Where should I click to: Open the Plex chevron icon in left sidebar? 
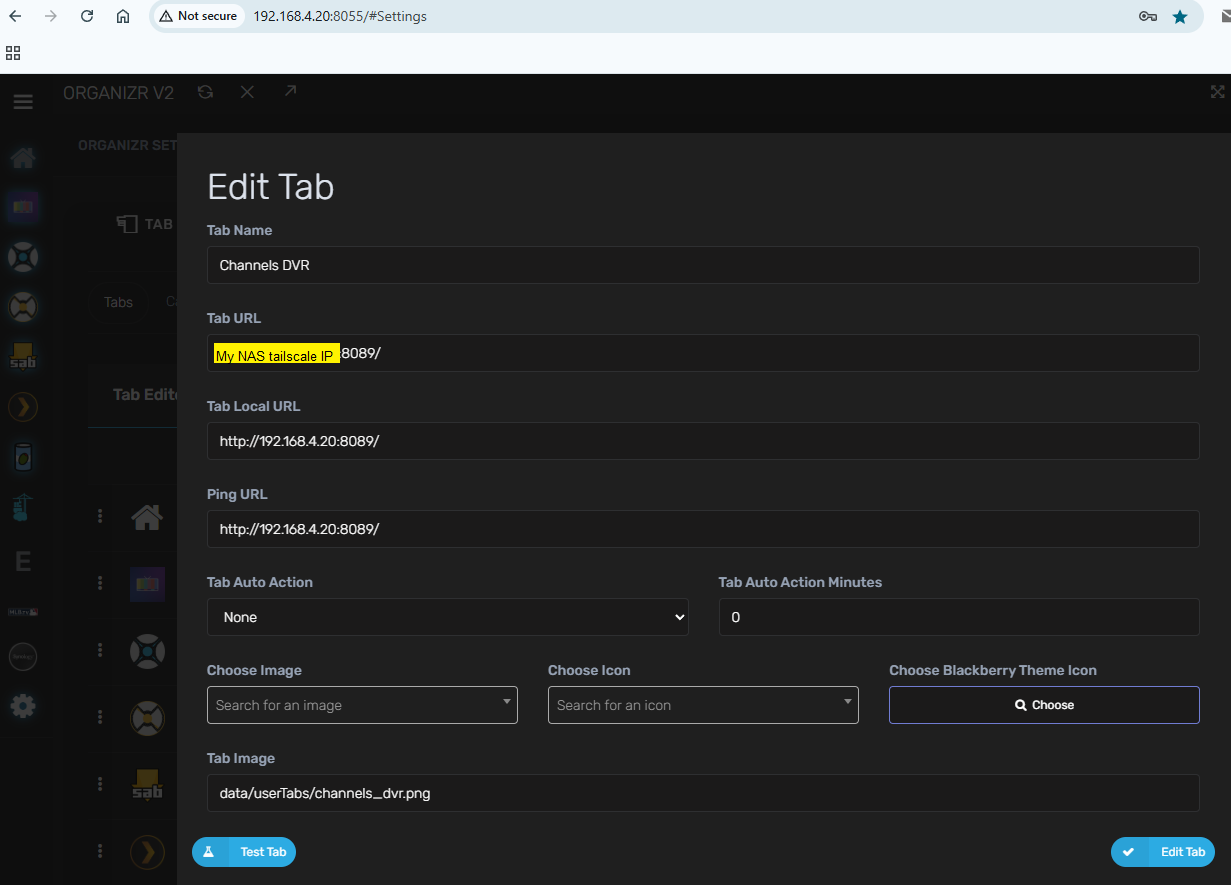click(22, 406)
